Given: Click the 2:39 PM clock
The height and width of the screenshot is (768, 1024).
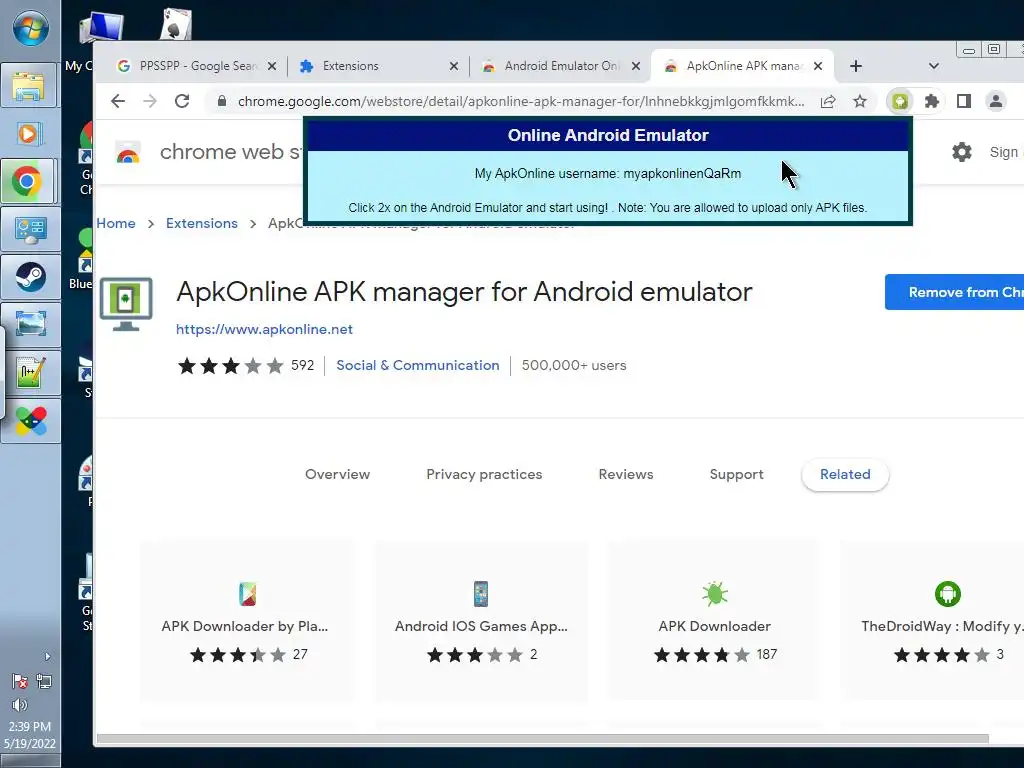Looking at the screenshot, I should click(29, 726).
